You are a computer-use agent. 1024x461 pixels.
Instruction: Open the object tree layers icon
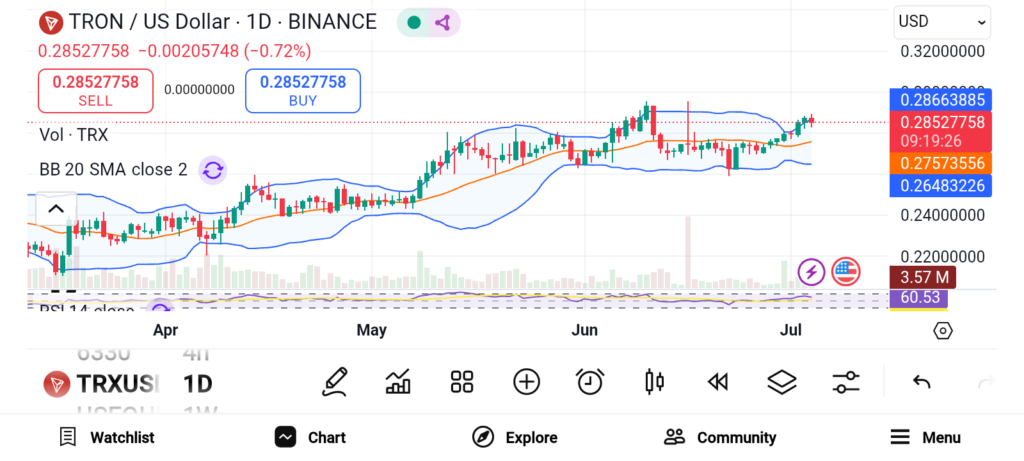pos(782,382)
